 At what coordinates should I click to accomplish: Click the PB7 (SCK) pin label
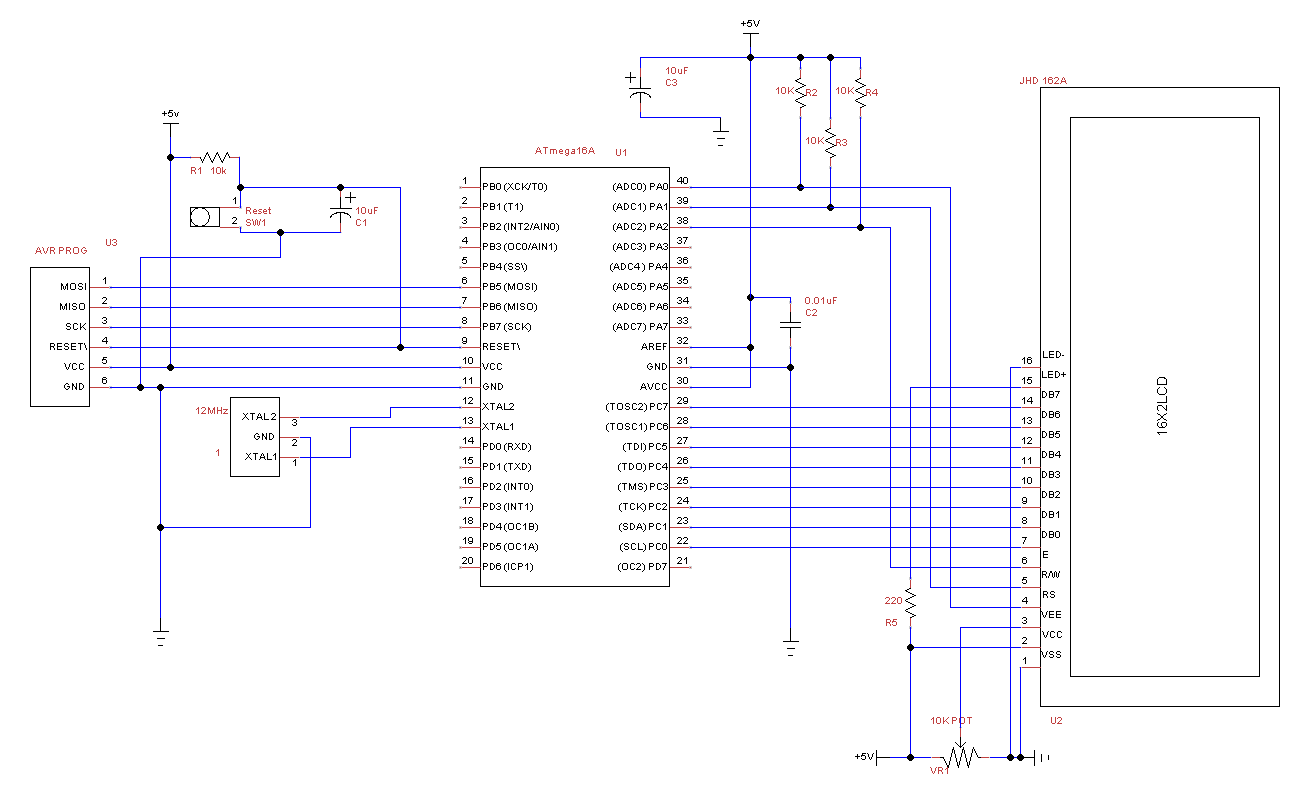click(x=508, y=327)
